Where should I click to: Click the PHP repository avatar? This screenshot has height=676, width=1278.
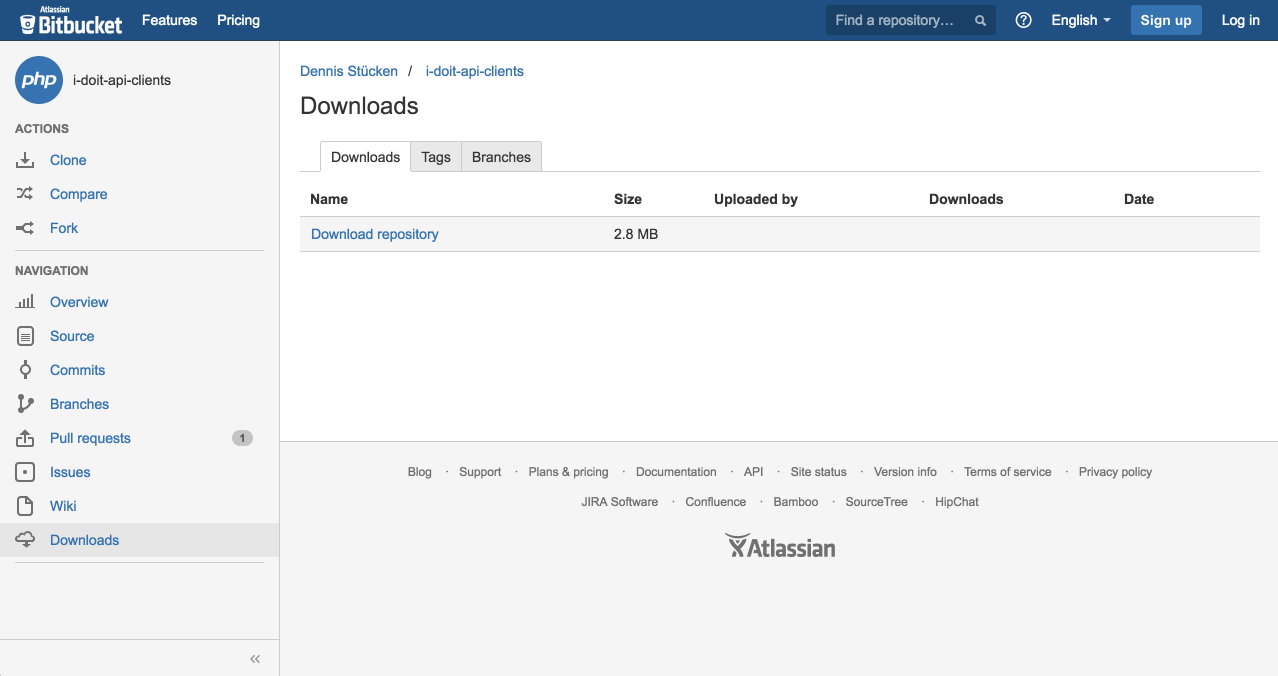click(x=39, y=80)
